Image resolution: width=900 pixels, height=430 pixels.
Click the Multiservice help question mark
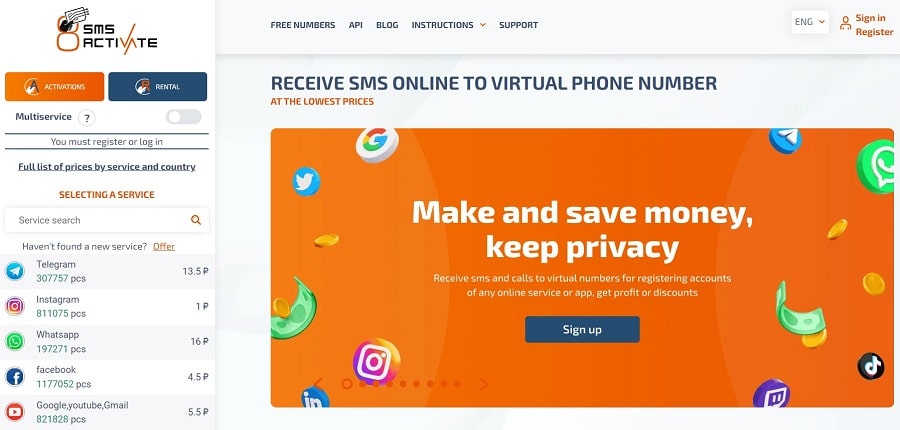[87, 118]
